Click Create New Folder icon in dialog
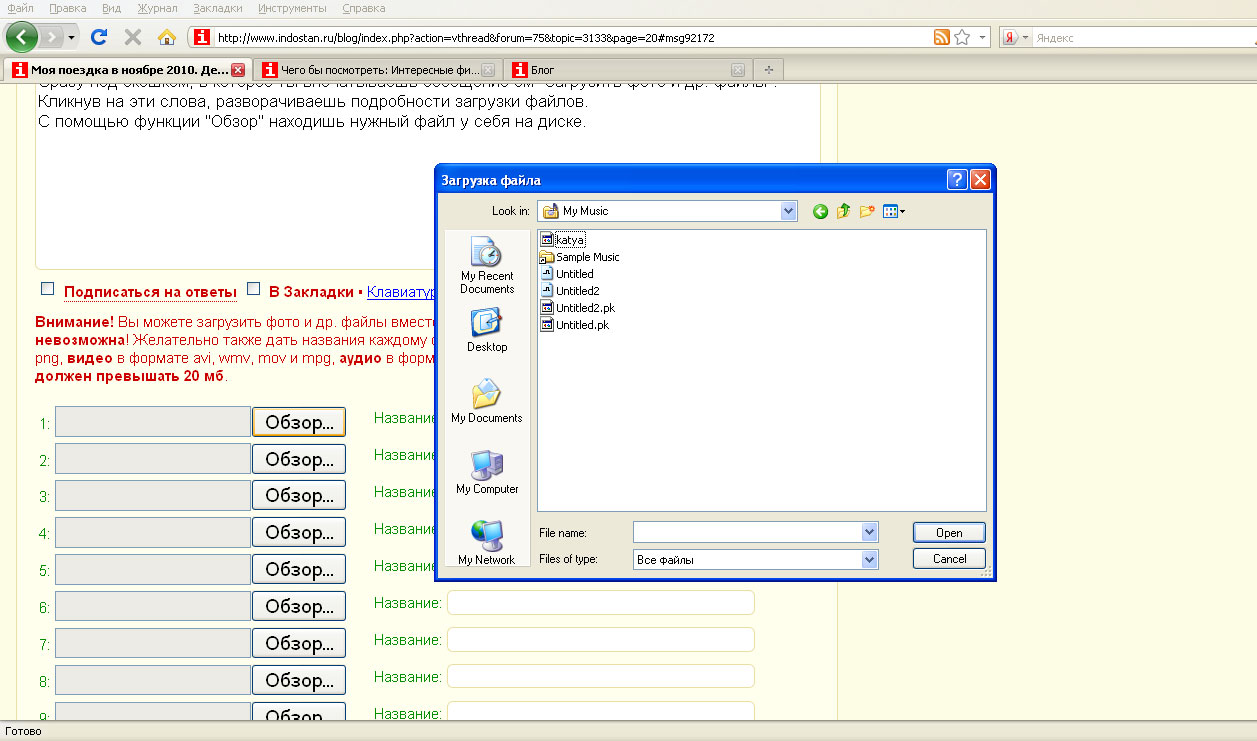The image size is (1257, 741). point(867,211)
